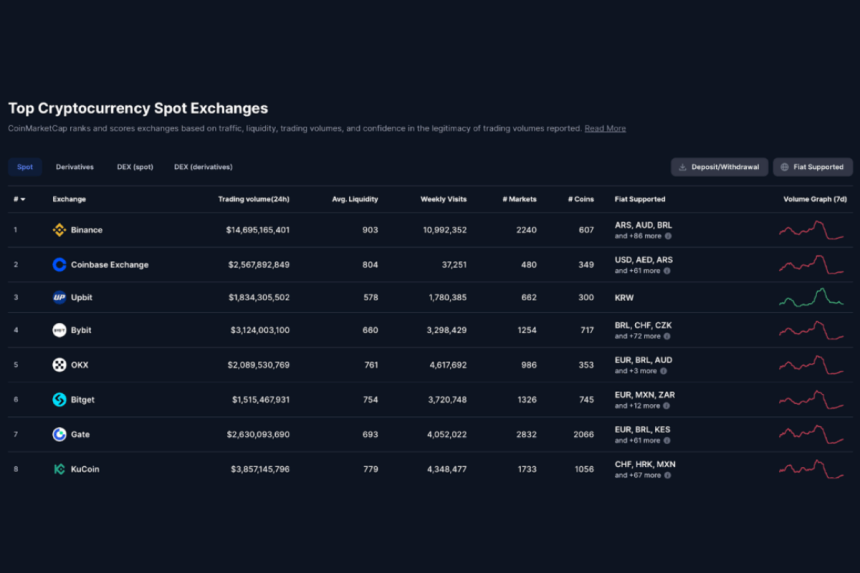
Task: Click the Binance logo icon
Action: pos(59,230)
